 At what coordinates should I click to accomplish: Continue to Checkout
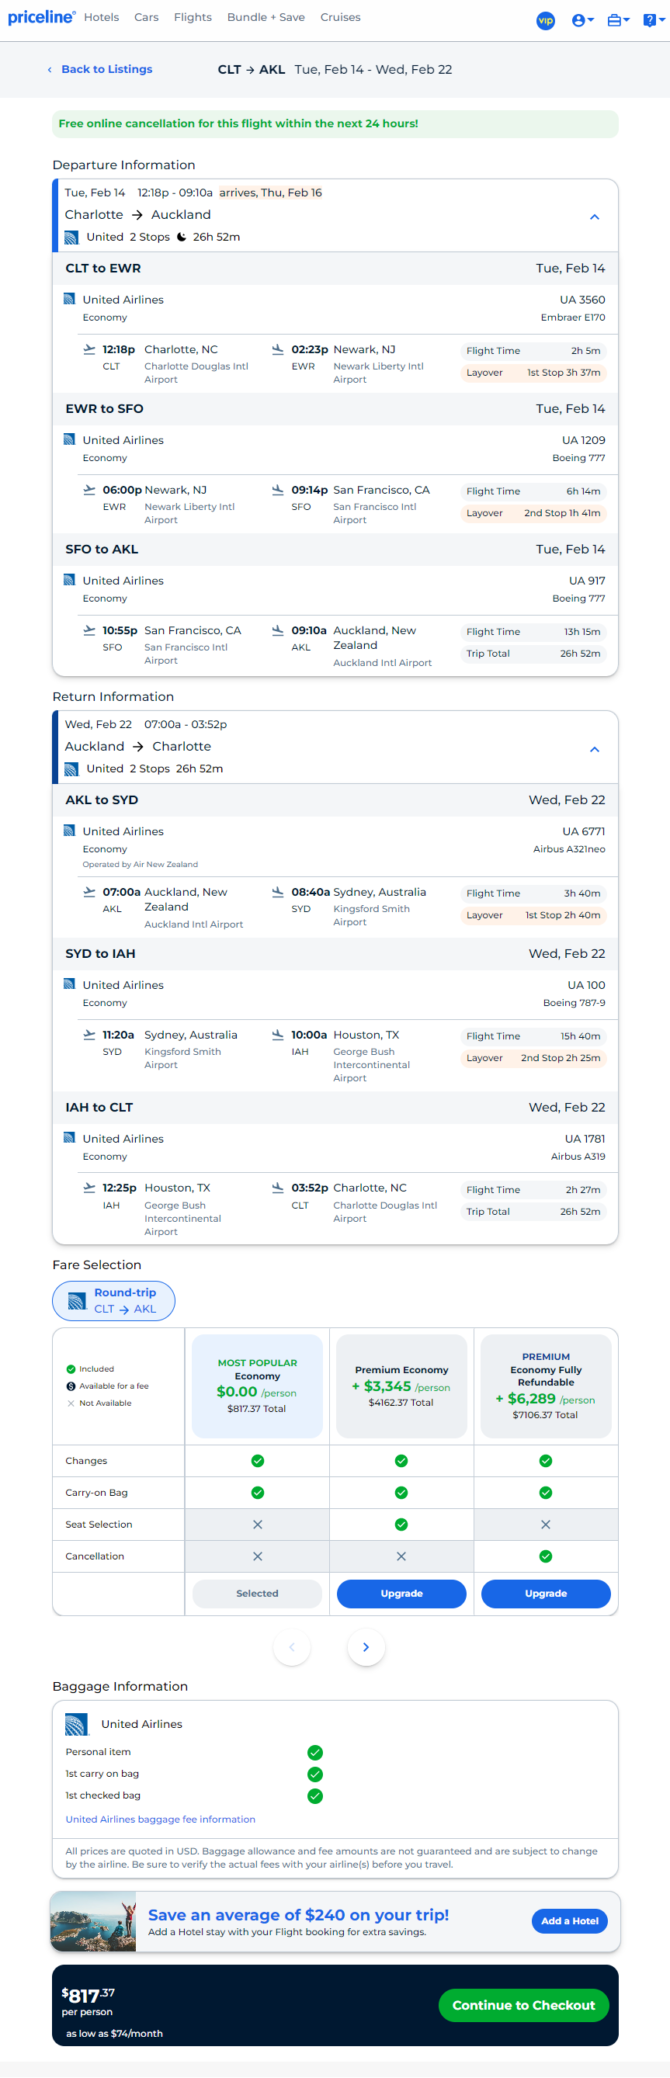tap(523, 2005)
